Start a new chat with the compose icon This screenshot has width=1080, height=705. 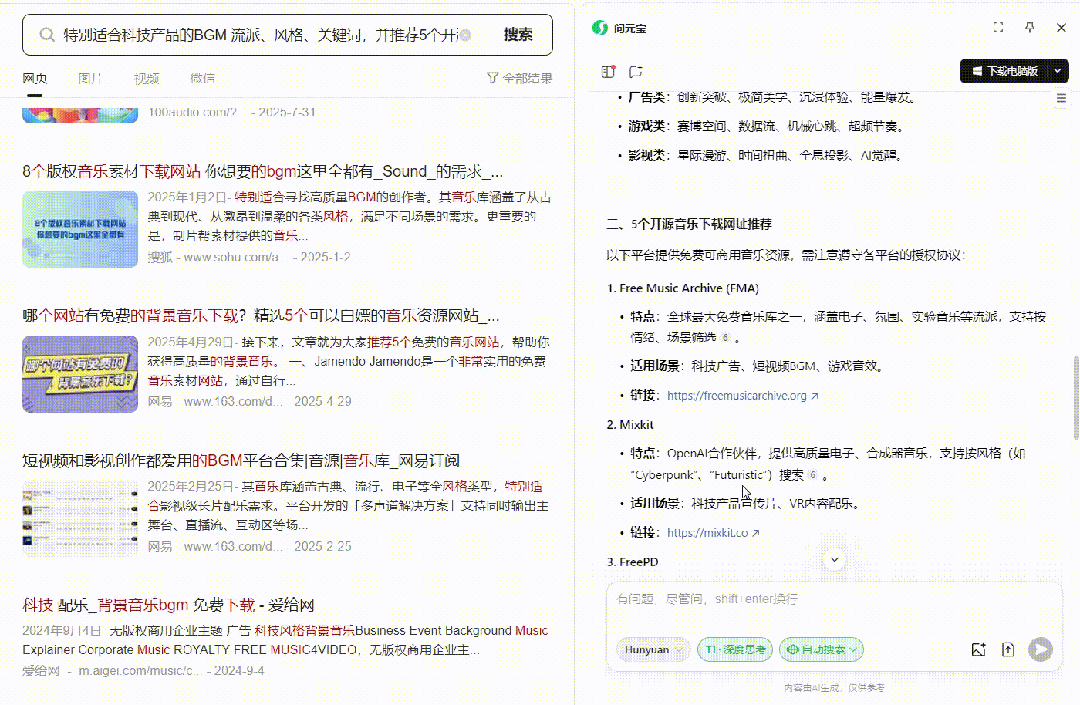[x=635, y=72]
